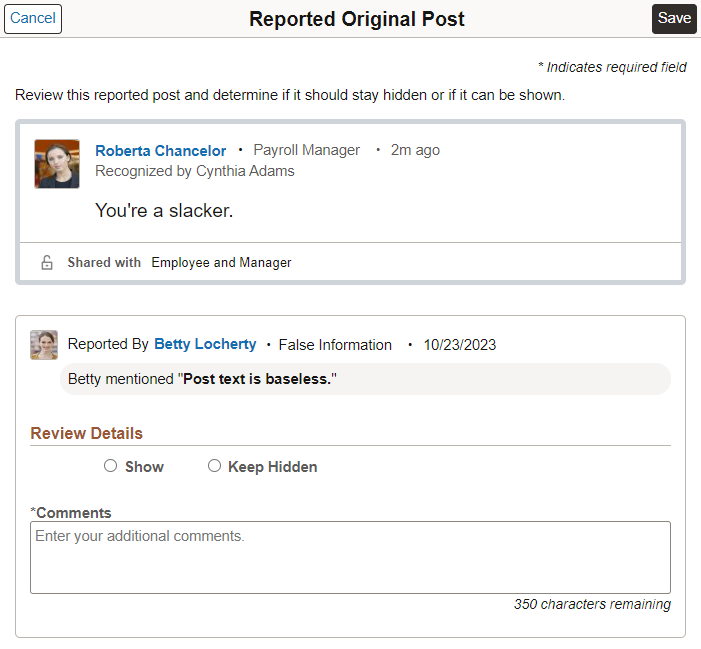
Task: Click the "Payroll Manager" job title
Action: (307, 150)
